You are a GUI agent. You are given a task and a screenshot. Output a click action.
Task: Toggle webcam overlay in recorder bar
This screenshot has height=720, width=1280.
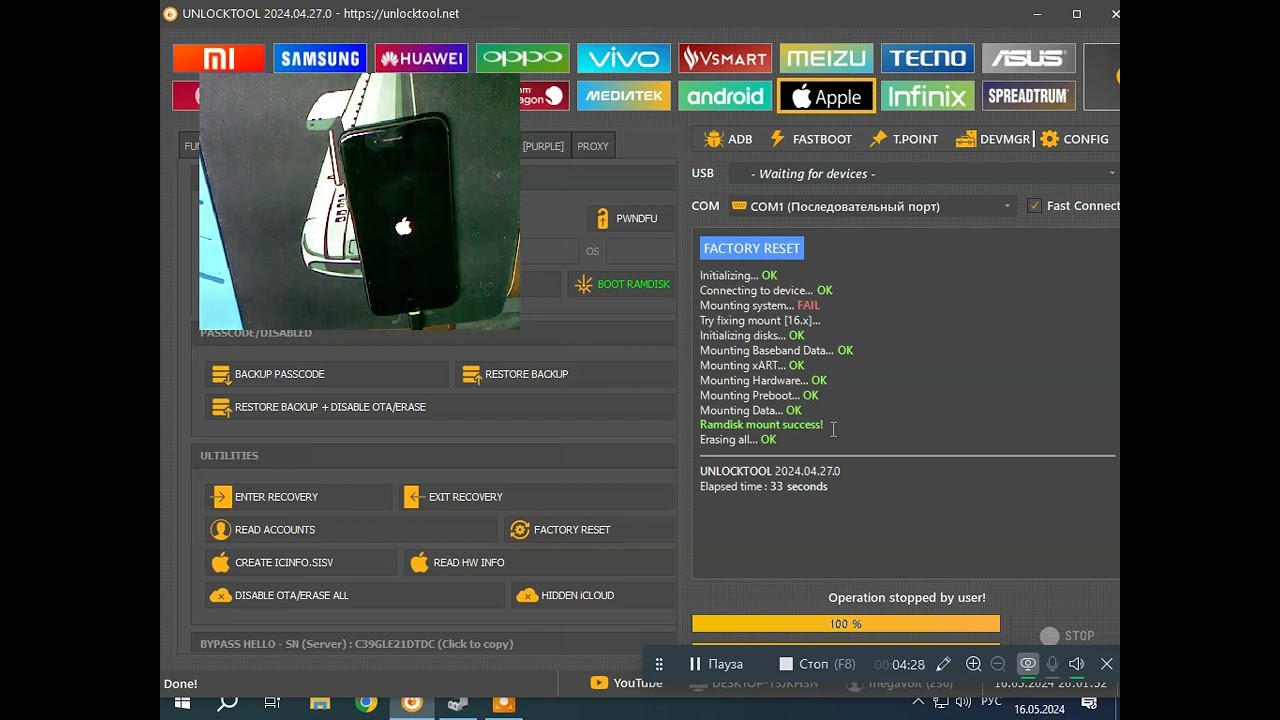1027,664
